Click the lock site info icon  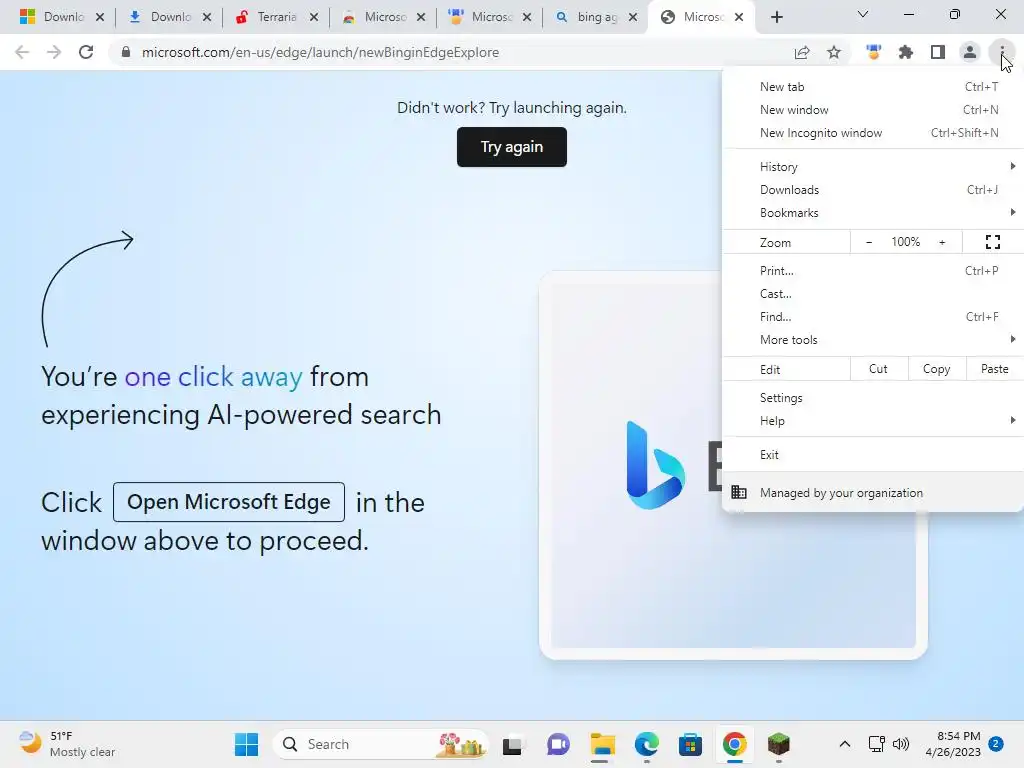(126, 52)
